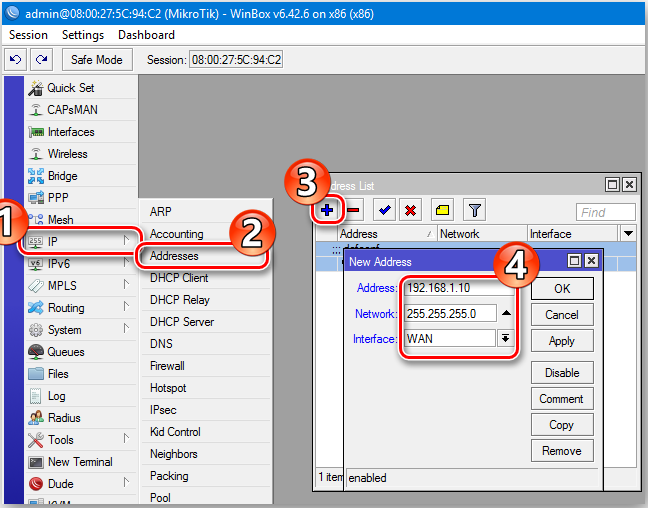The width and height of the screenshot is (648, 508).
Task: Sort by the Address column header
Action: (x=387, y=234)
